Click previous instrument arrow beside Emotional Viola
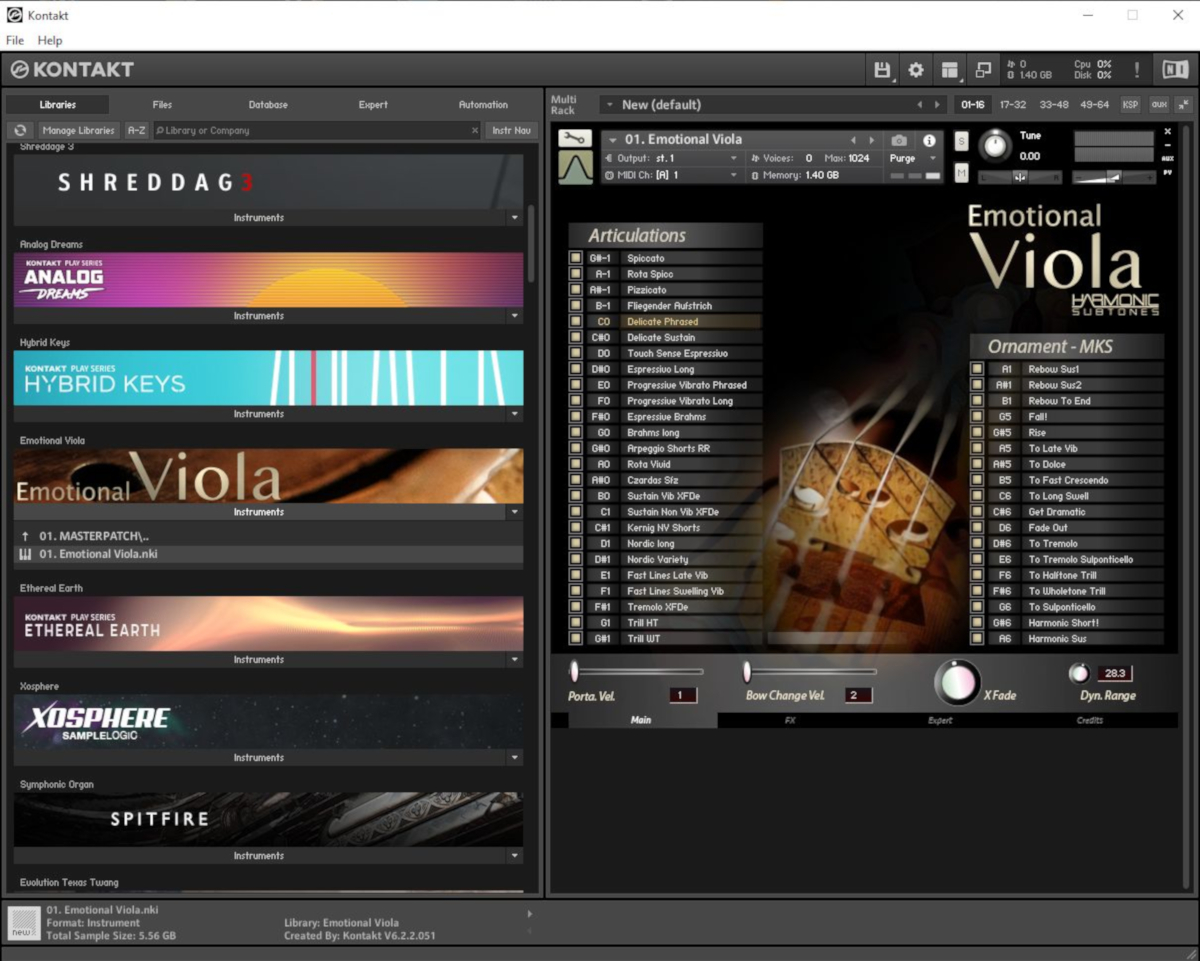This screenshot has height=961, width=1200. 853,141
